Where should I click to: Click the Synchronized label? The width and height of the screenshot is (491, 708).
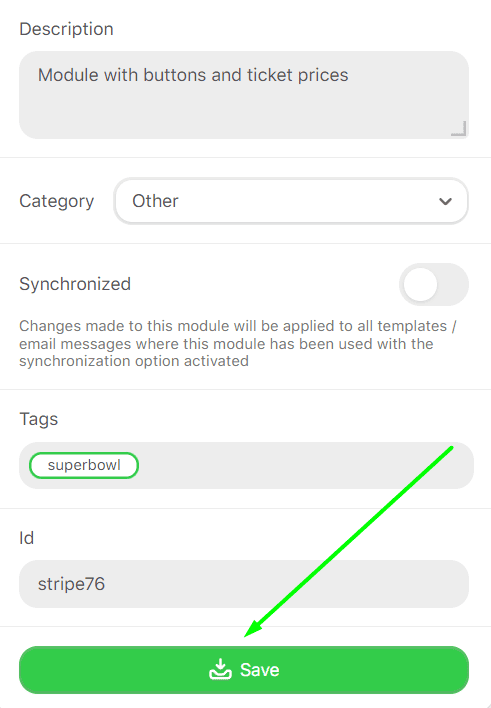(75, 284)
